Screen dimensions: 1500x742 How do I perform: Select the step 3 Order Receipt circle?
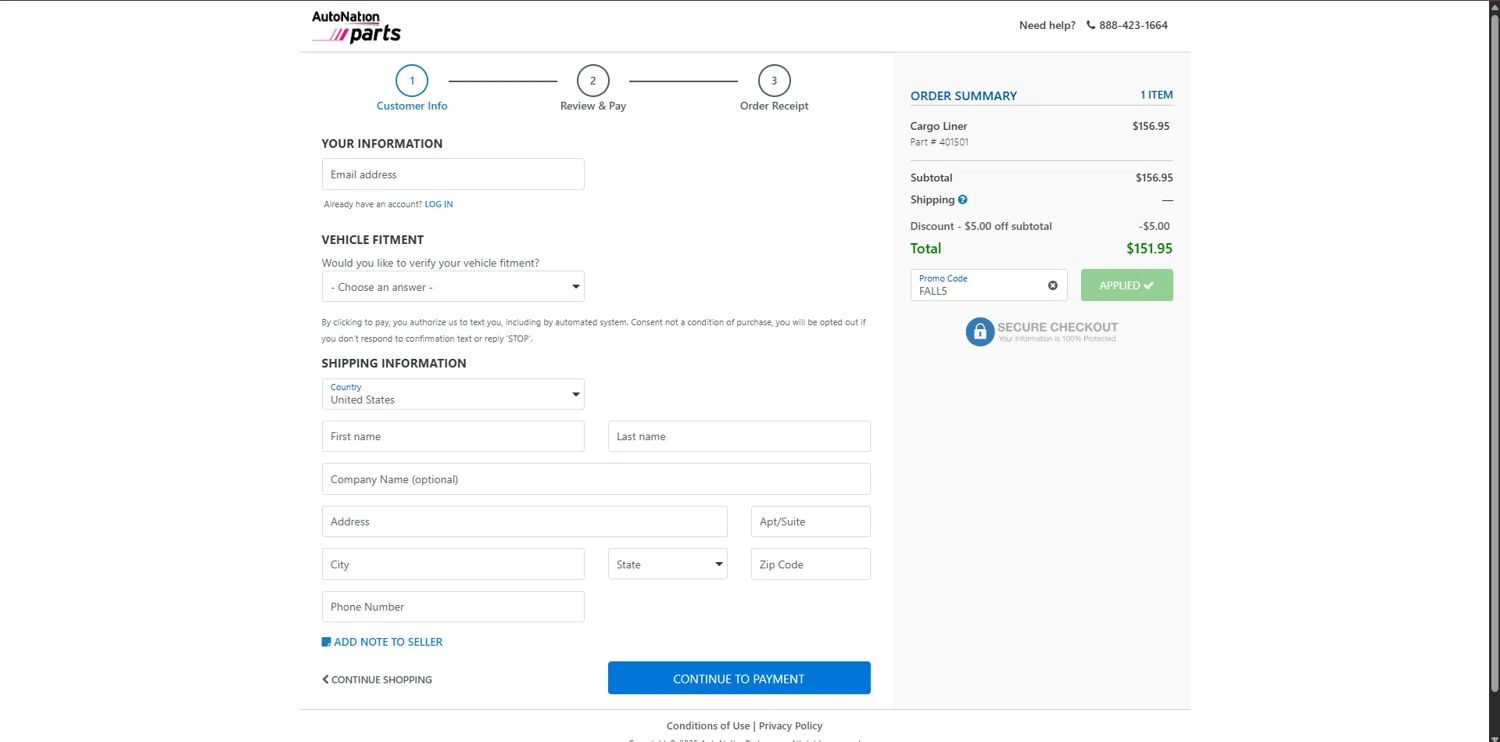(x=774, y=81)
